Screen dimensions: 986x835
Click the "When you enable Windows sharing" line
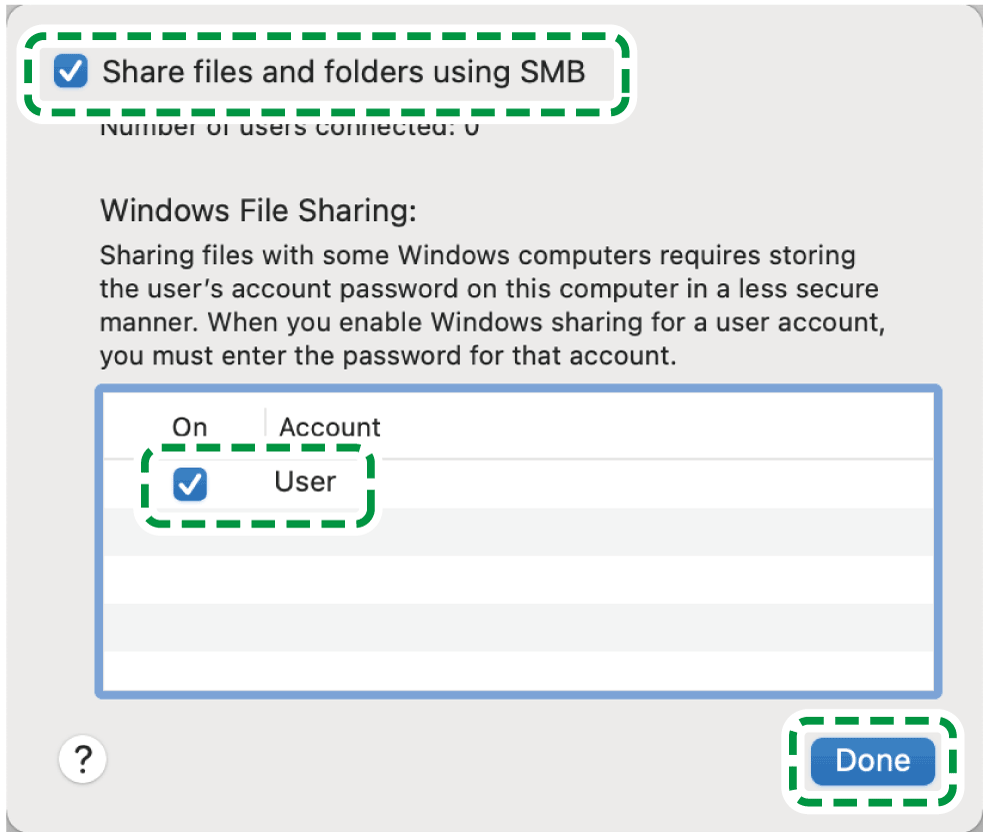coord(495,323)
